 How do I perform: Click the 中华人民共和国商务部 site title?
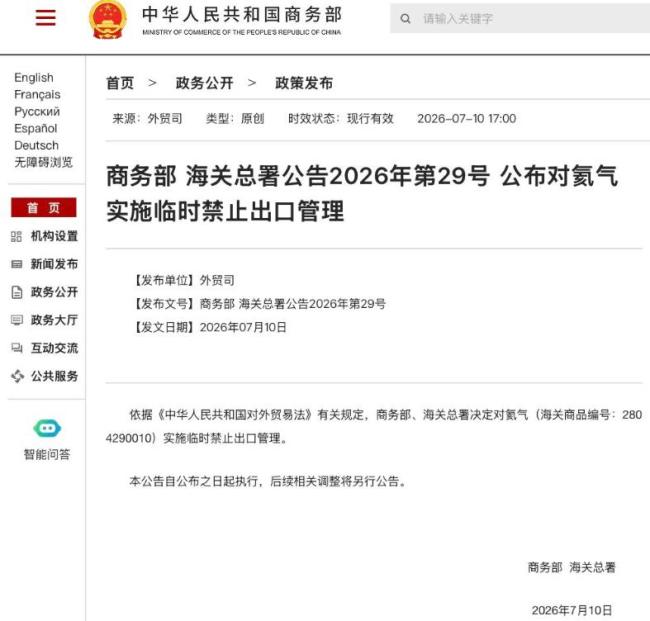click(x=242, y=15)
